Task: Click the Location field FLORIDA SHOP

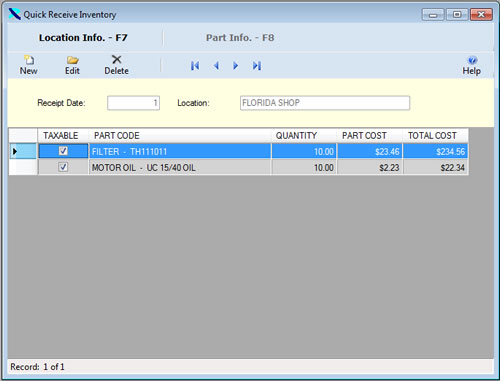Action: (x=325, y=103)
